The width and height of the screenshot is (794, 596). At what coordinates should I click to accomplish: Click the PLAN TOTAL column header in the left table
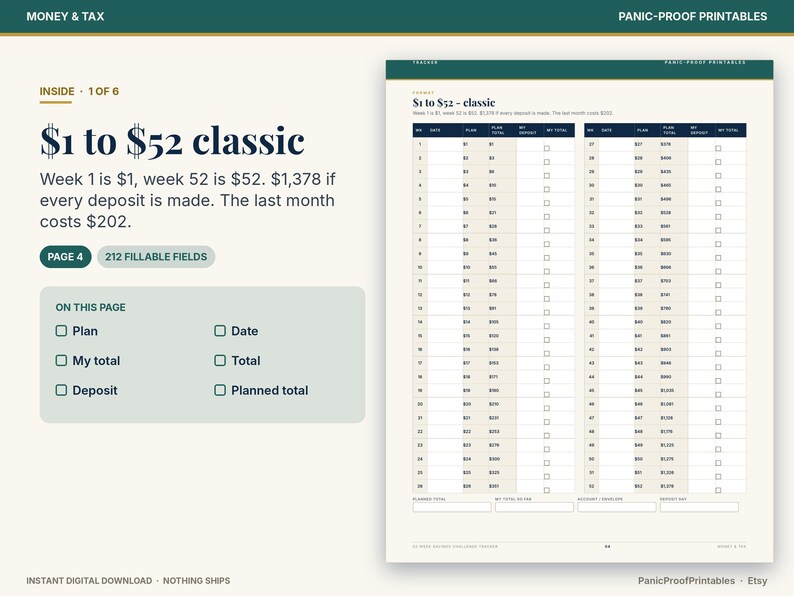pos(498,130)
